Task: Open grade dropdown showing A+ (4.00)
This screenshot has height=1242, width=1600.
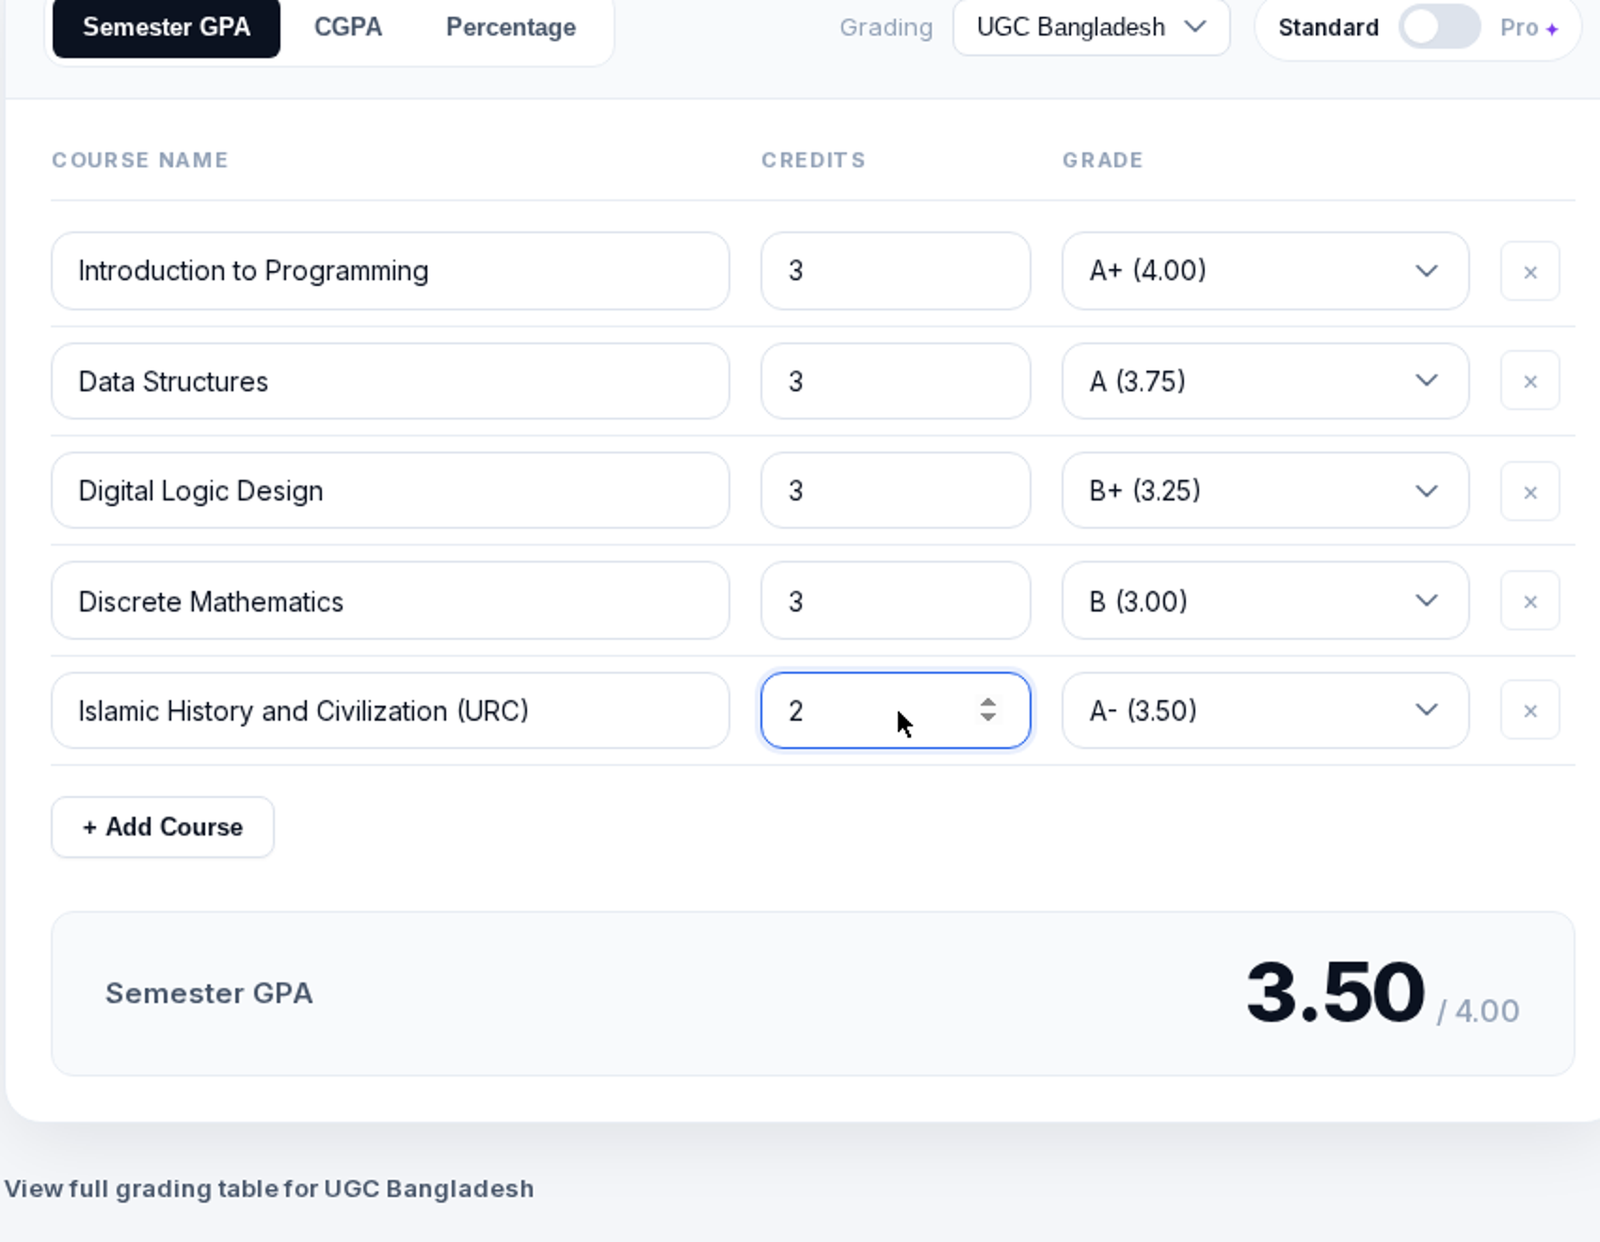Action: [x=1265, y=271]
